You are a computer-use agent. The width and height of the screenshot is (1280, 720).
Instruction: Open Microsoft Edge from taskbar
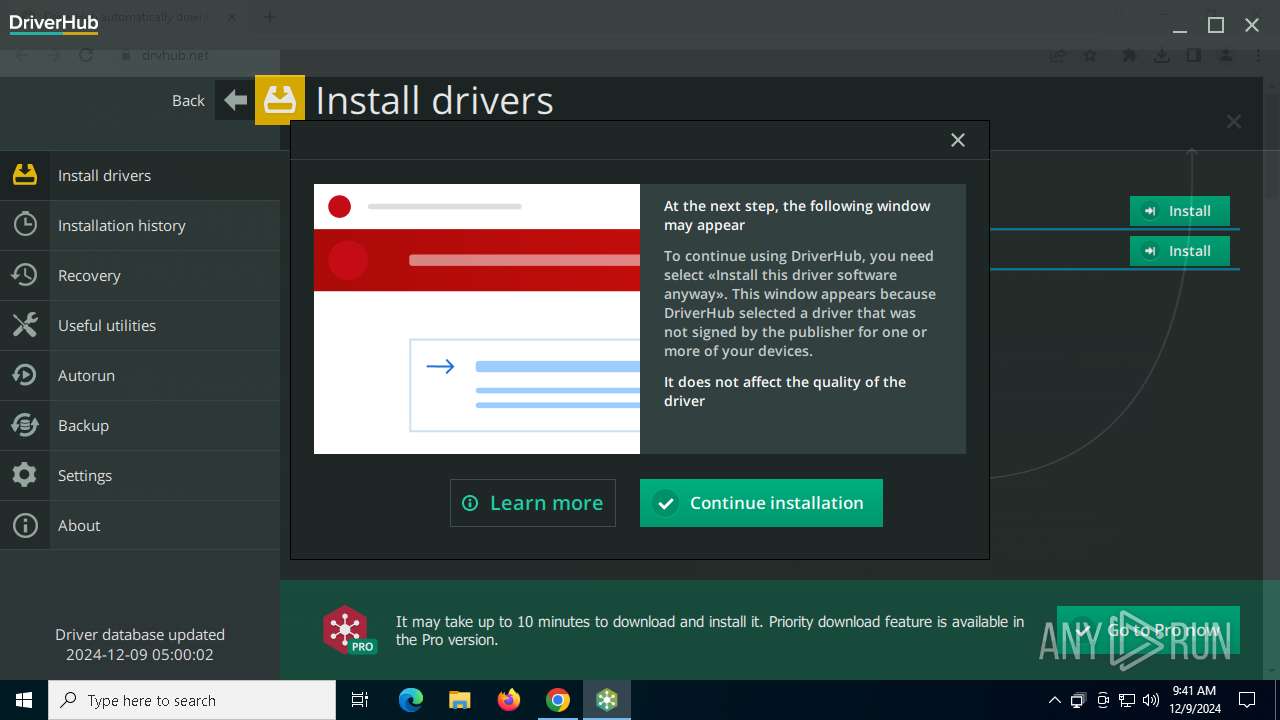tap(411, 700)
